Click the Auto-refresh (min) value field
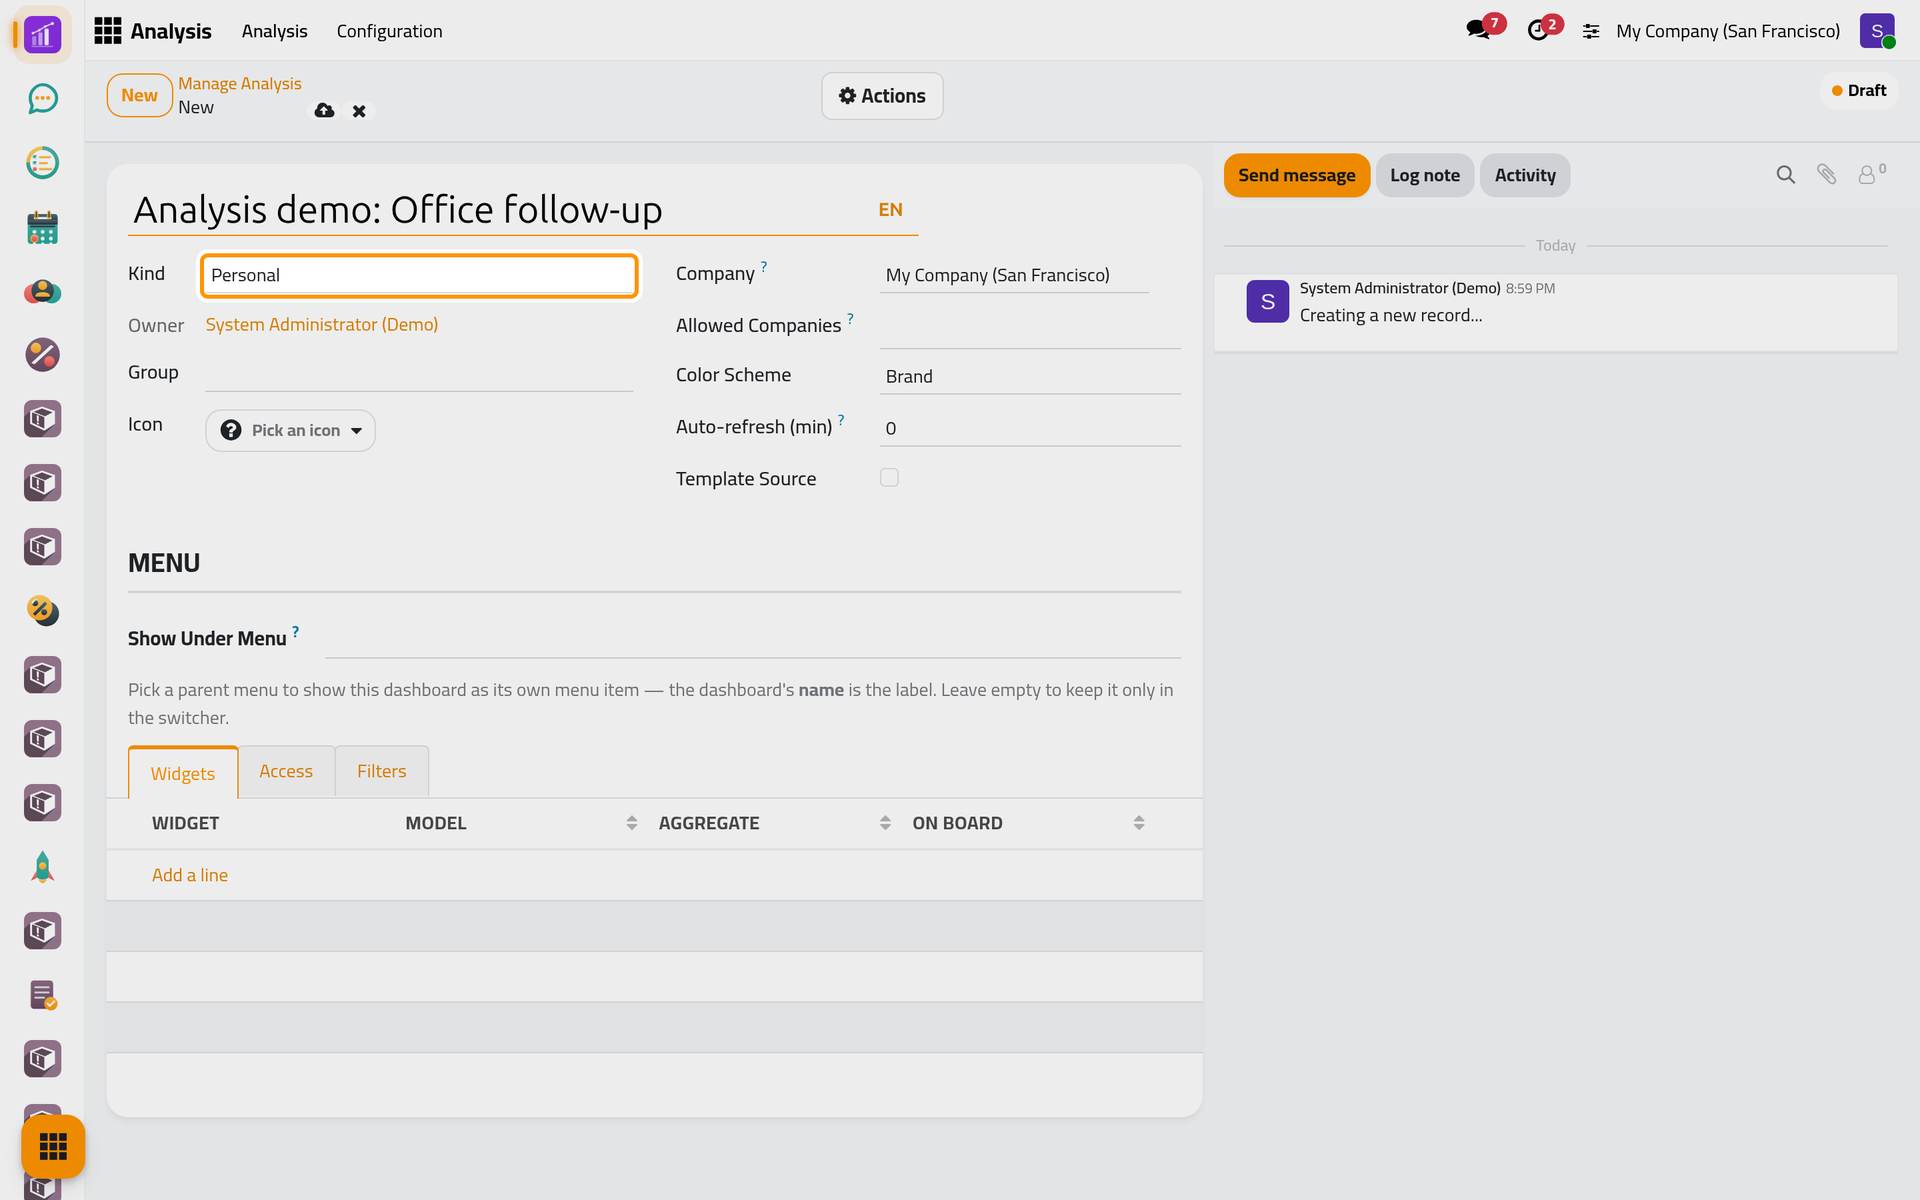 1030,428
